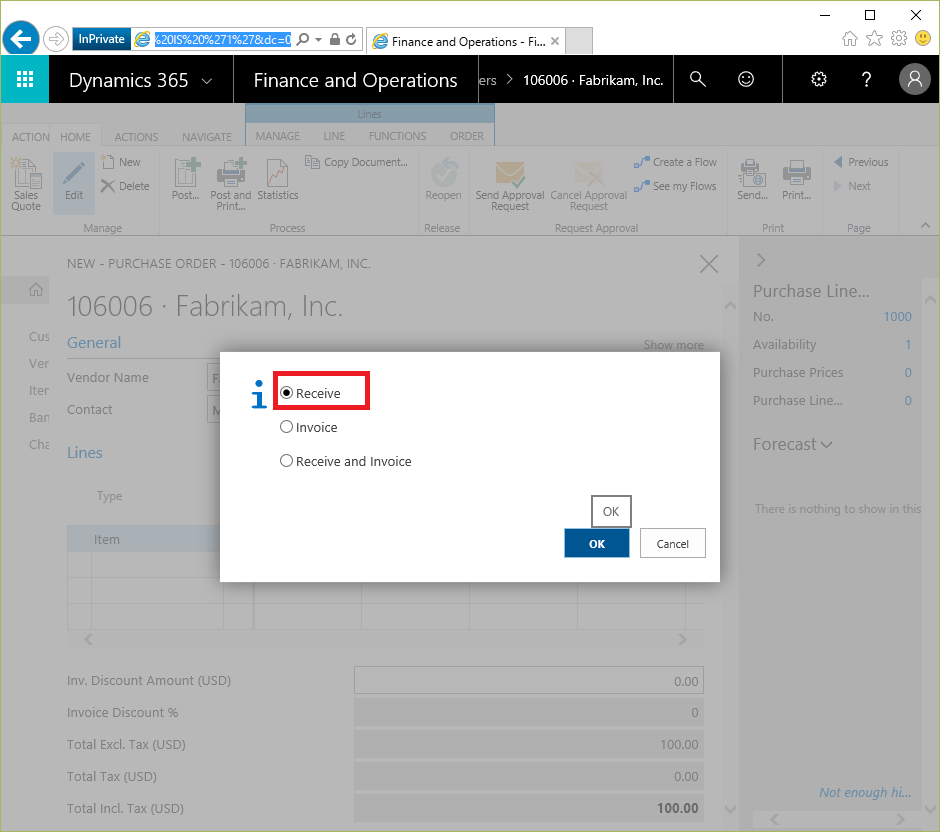The image size is (940, 832).
Task: Go to Next page record
Action: pos(852,186)
